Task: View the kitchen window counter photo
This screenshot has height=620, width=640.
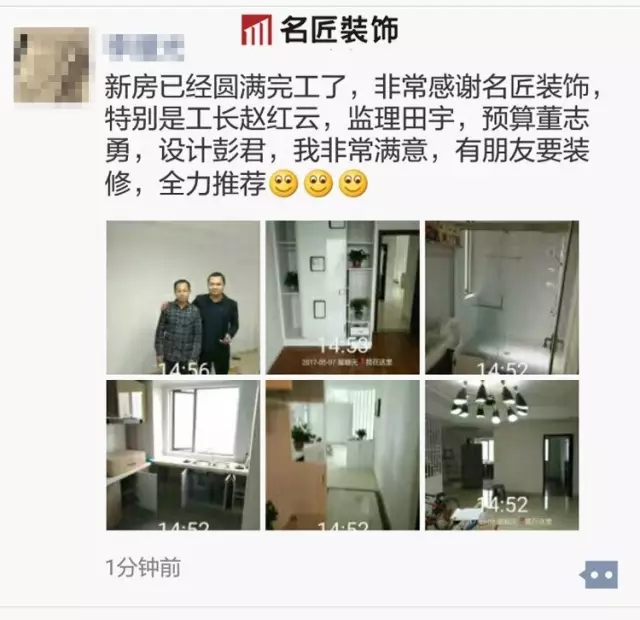Action: (183, 455)
